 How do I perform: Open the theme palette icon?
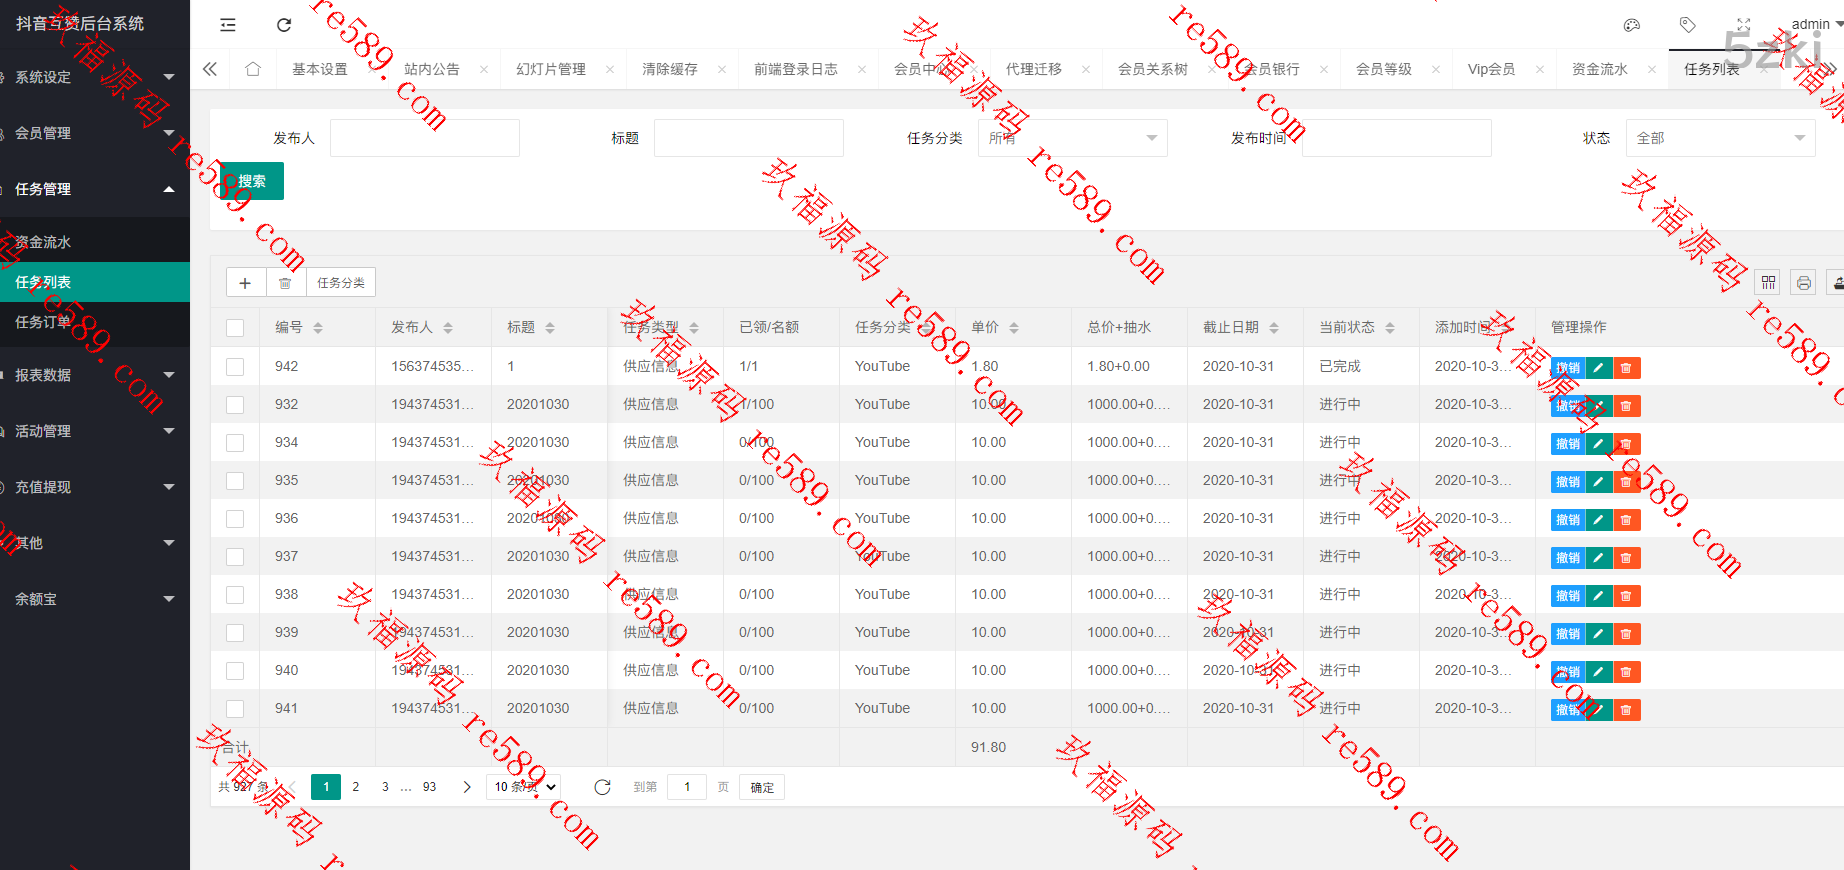(x=1632, y=25)
